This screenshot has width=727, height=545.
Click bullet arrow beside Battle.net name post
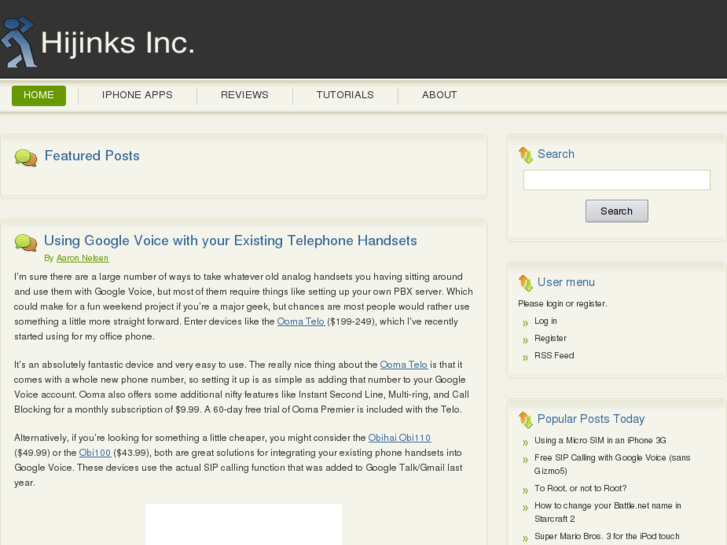(525, 507)
